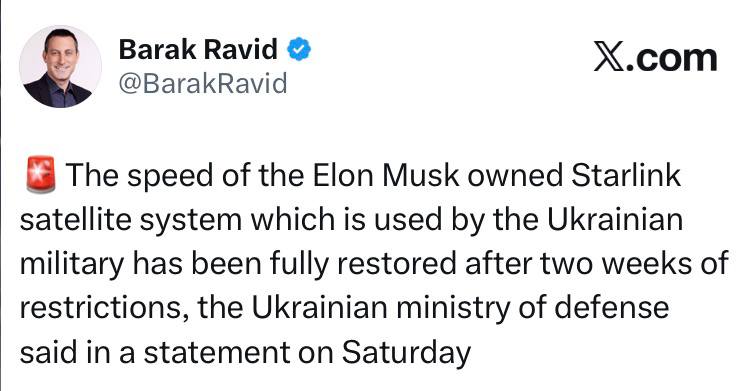This screenshot has height=391, width=750.
Task: Click "Ukrainian" at the second line's end
Action: (x=615, y=220)
